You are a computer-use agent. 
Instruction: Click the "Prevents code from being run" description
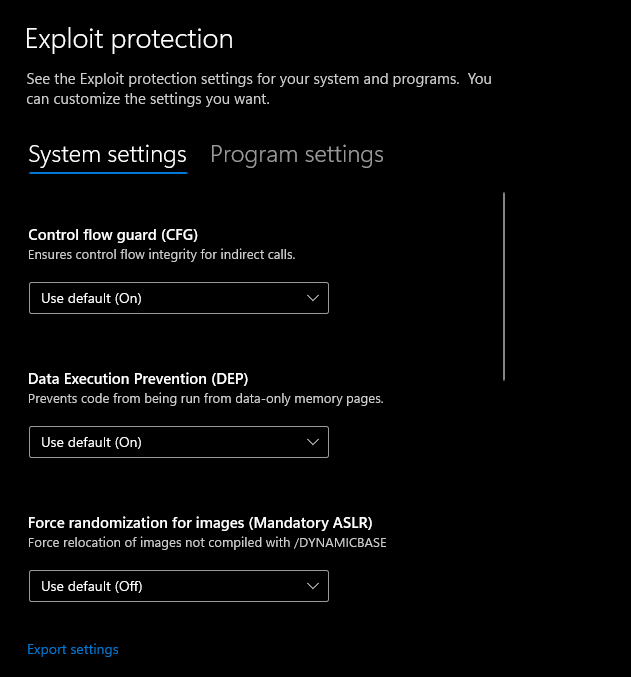pos(206,399)
